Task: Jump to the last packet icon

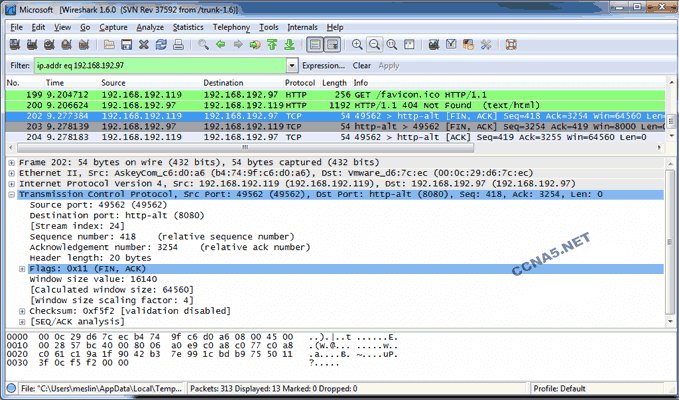Action: [x=289, y=45]
